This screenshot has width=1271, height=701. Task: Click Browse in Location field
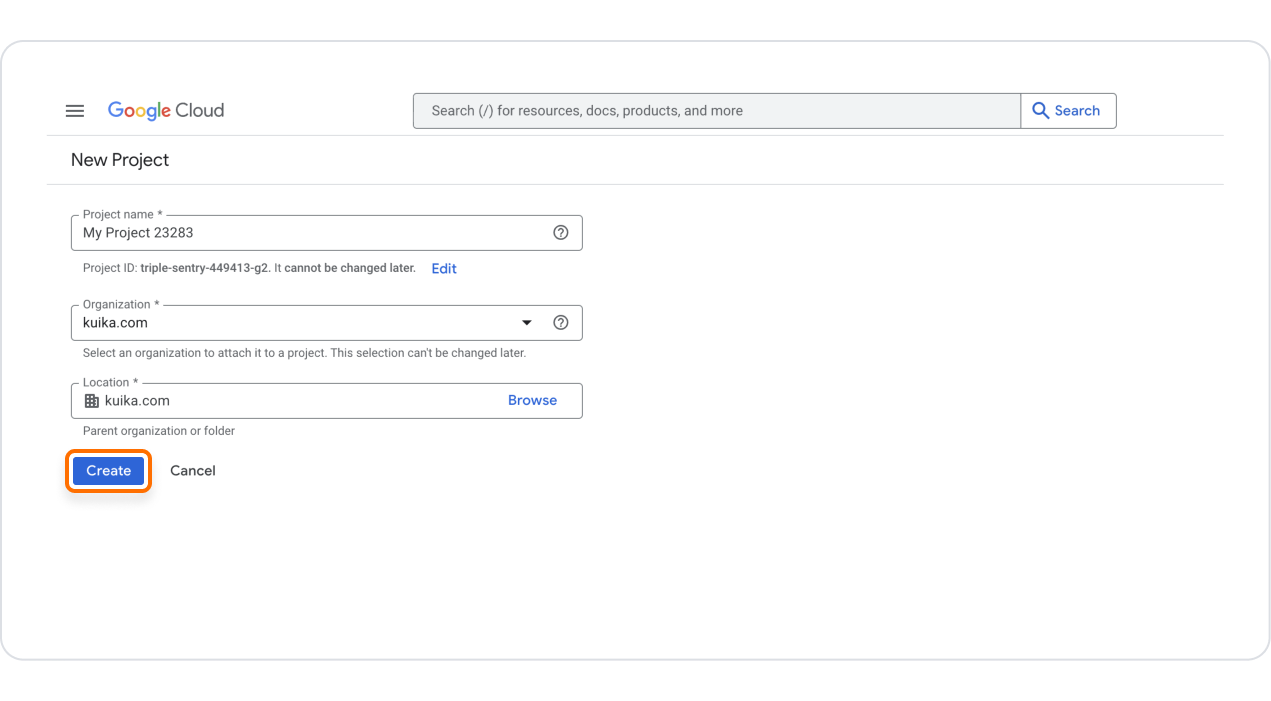[x=532, y=400]
